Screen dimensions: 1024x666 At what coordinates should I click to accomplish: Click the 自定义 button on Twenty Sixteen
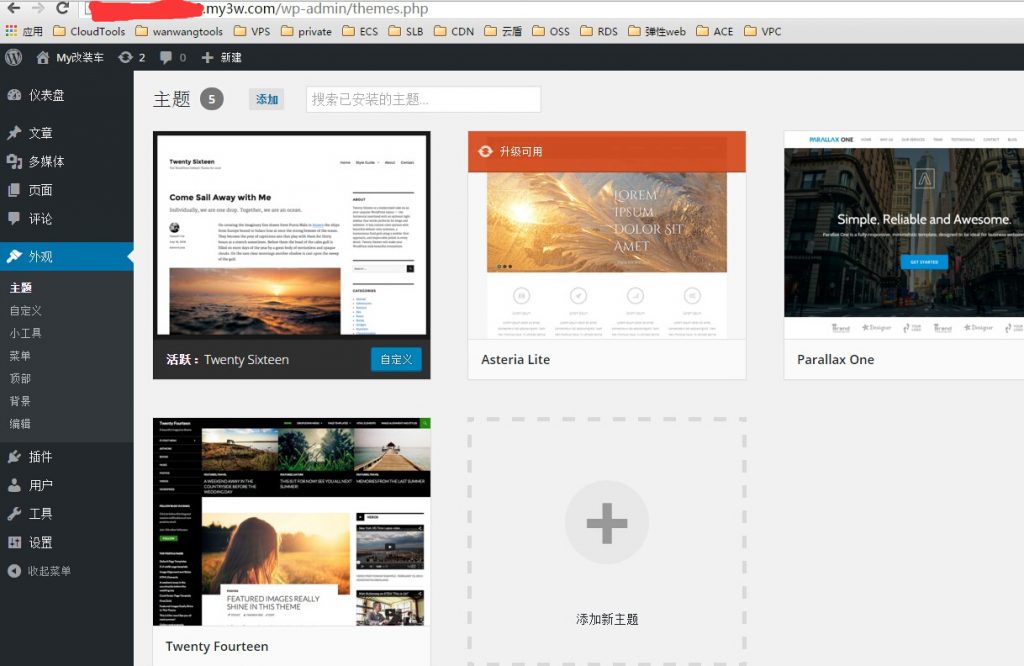396,360
